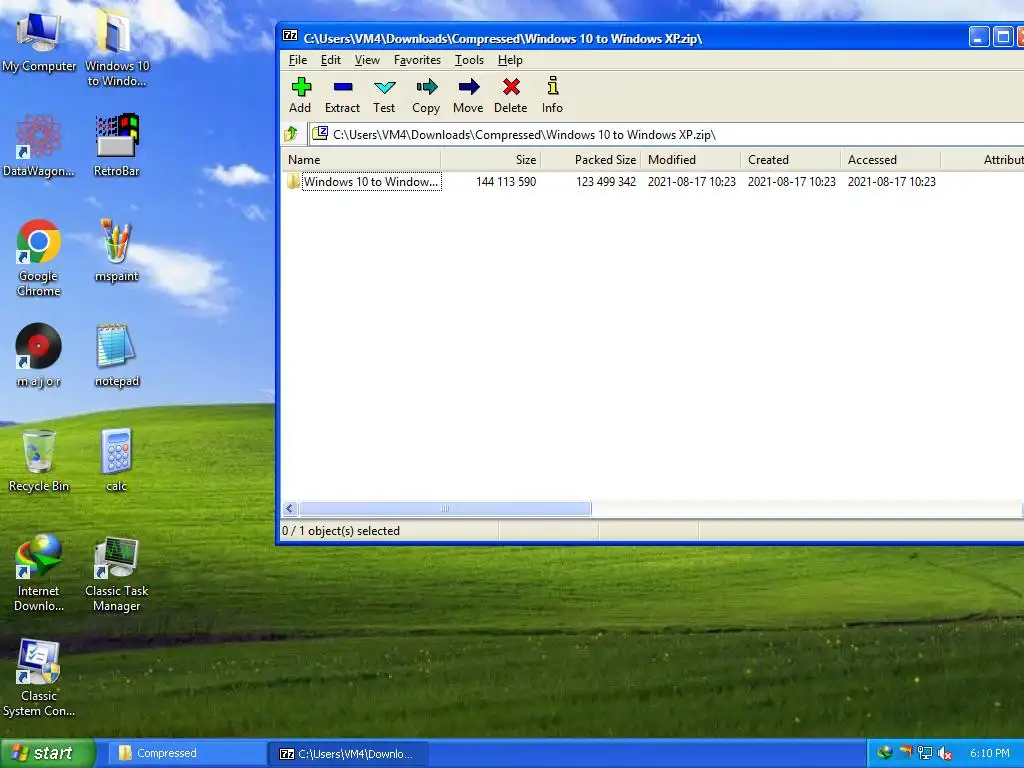The image size is (1024, 768).
Task: Click the orange flag tray icon
Action: point(906,753)
